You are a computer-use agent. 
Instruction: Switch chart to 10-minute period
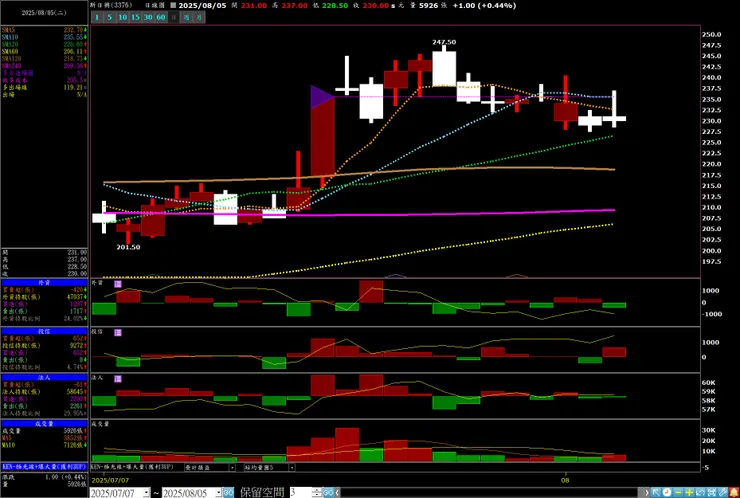tap(123, 17)
